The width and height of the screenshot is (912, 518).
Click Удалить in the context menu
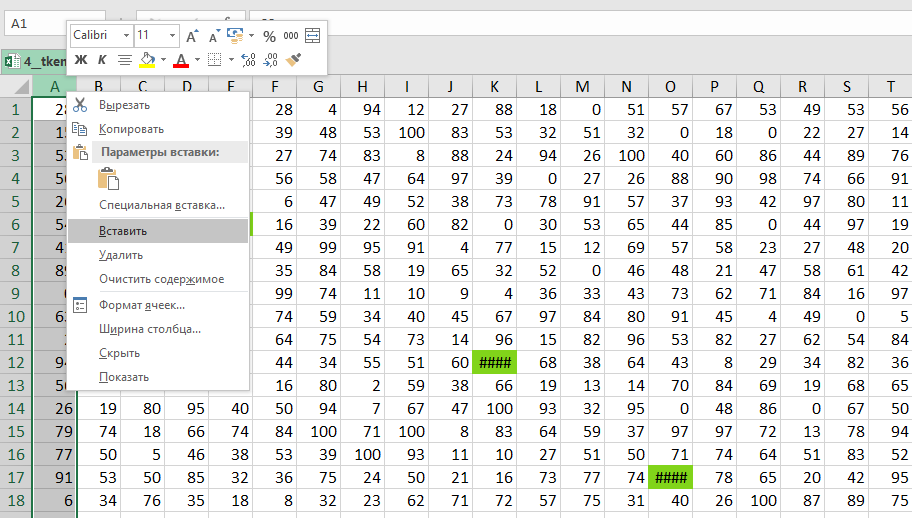click(x=120, y=255)
